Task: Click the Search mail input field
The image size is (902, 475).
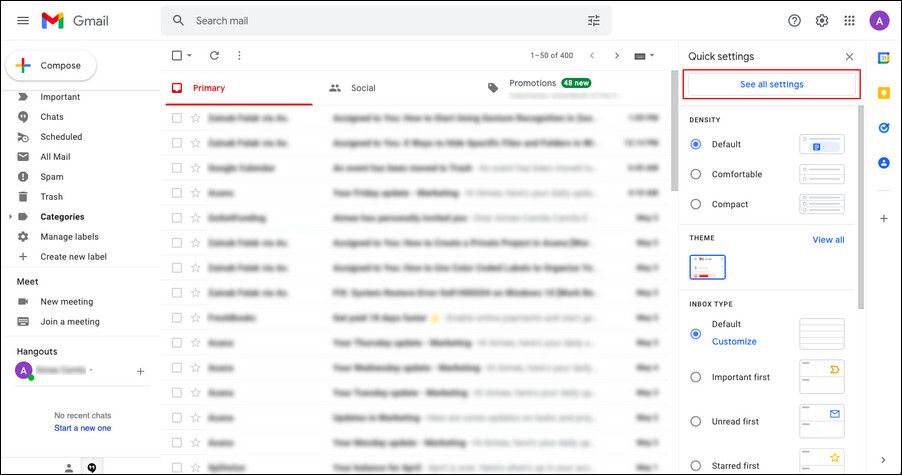Action: 385,21
